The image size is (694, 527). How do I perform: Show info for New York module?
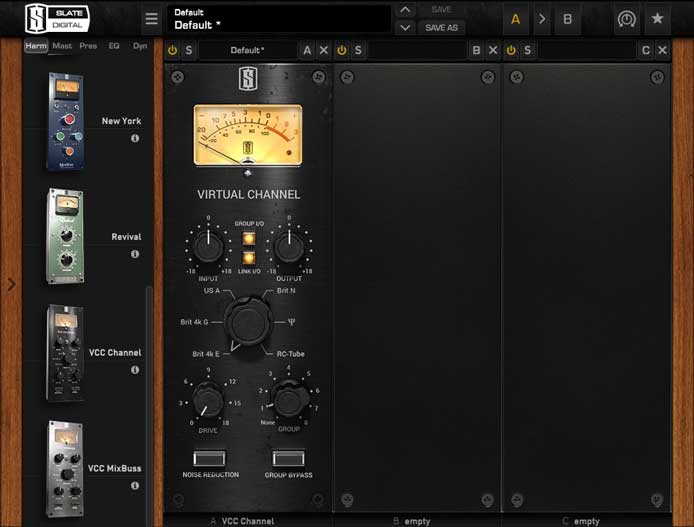(x=135, y=138)
